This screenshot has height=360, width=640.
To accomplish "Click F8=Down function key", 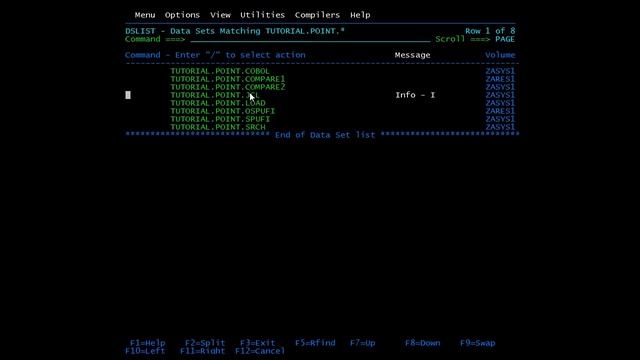I will pyautogui.click(x=422, y=343).
